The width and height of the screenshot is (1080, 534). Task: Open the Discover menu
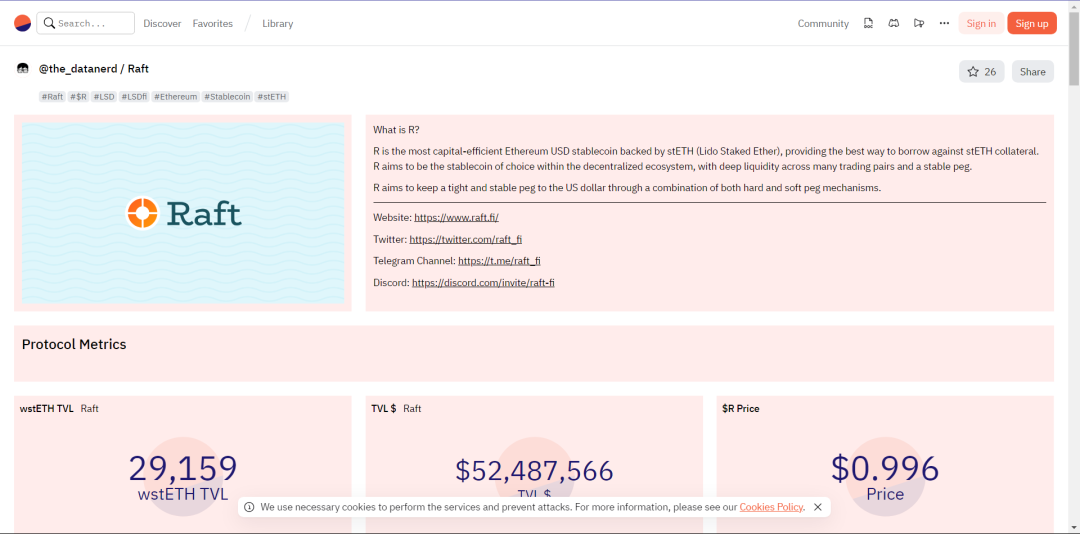point(162,23)
